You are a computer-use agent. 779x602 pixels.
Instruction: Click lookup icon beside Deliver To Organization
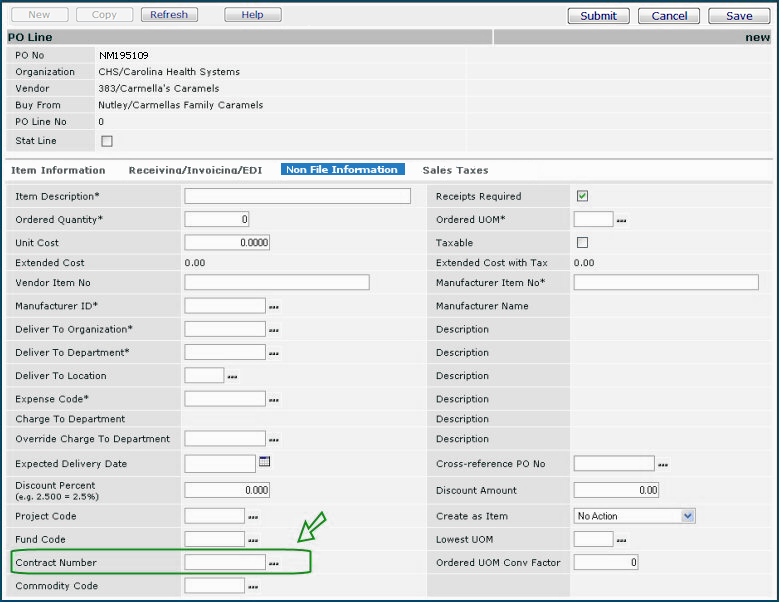pos(274,330)
